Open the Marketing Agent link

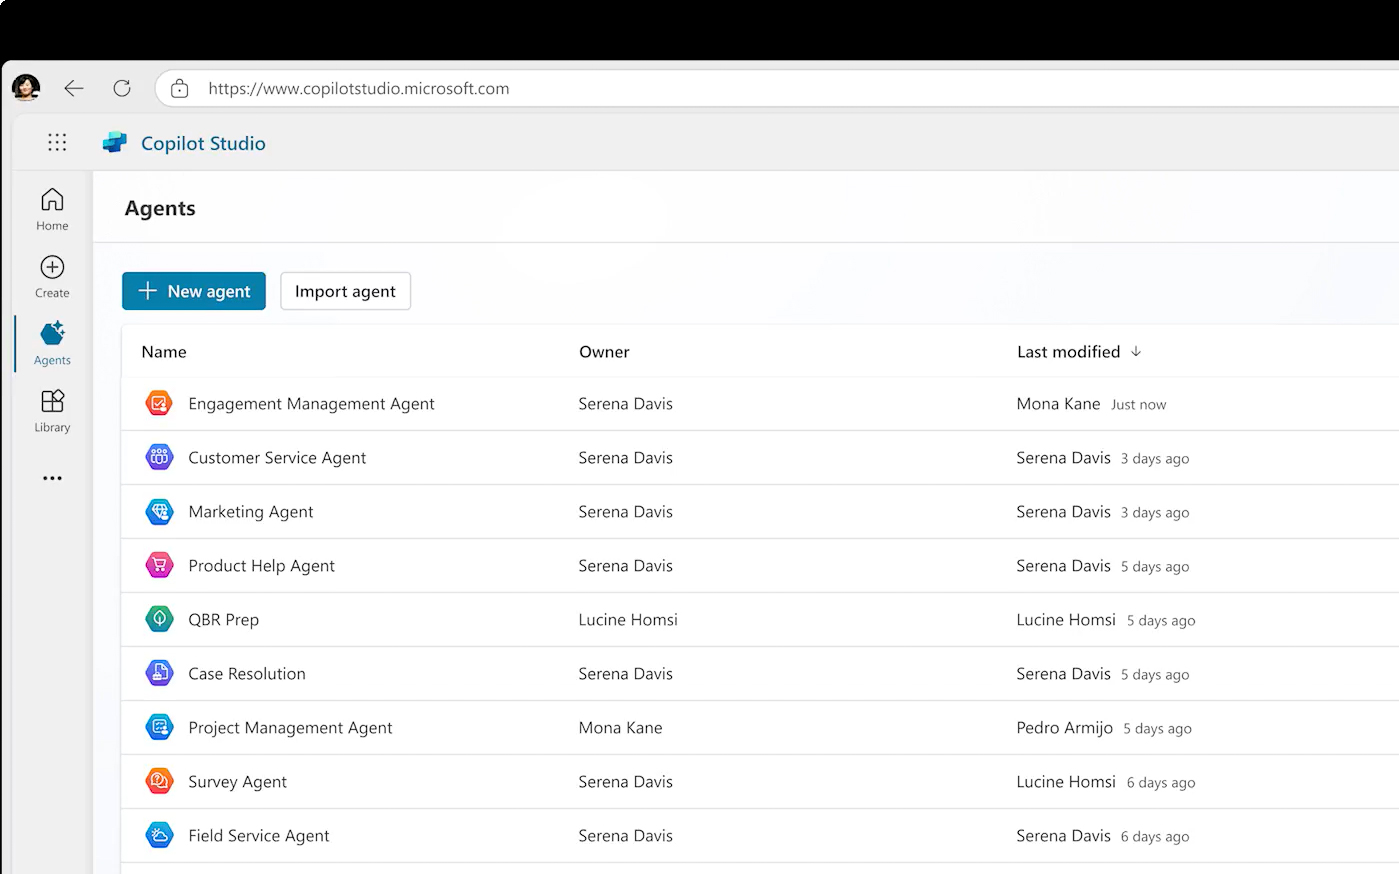coord(250,512)
